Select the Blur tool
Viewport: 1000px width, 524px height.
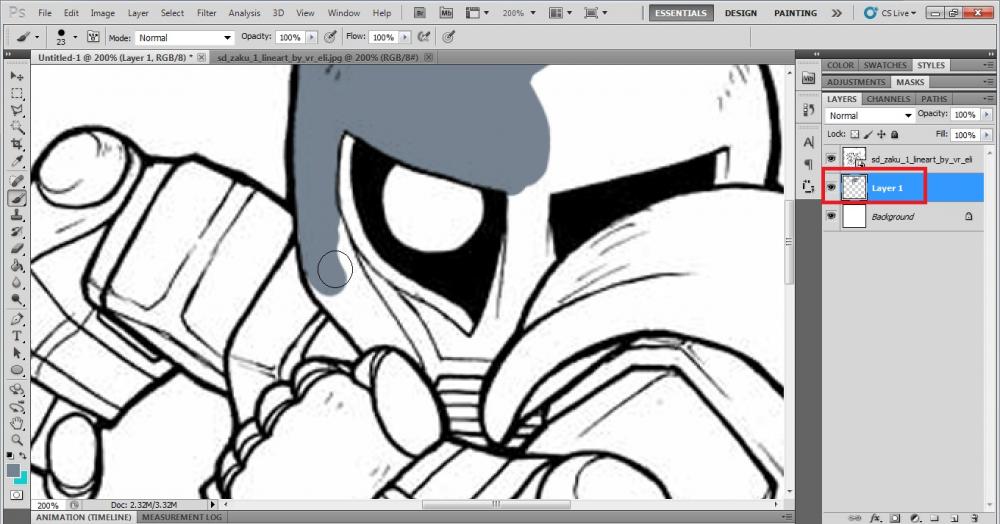17,284
